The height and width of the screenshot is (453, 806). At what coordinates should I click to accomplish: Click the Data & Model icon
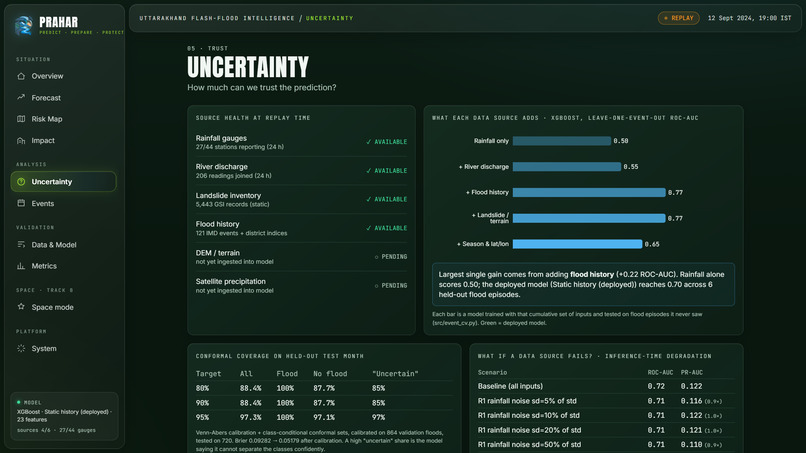21,245
